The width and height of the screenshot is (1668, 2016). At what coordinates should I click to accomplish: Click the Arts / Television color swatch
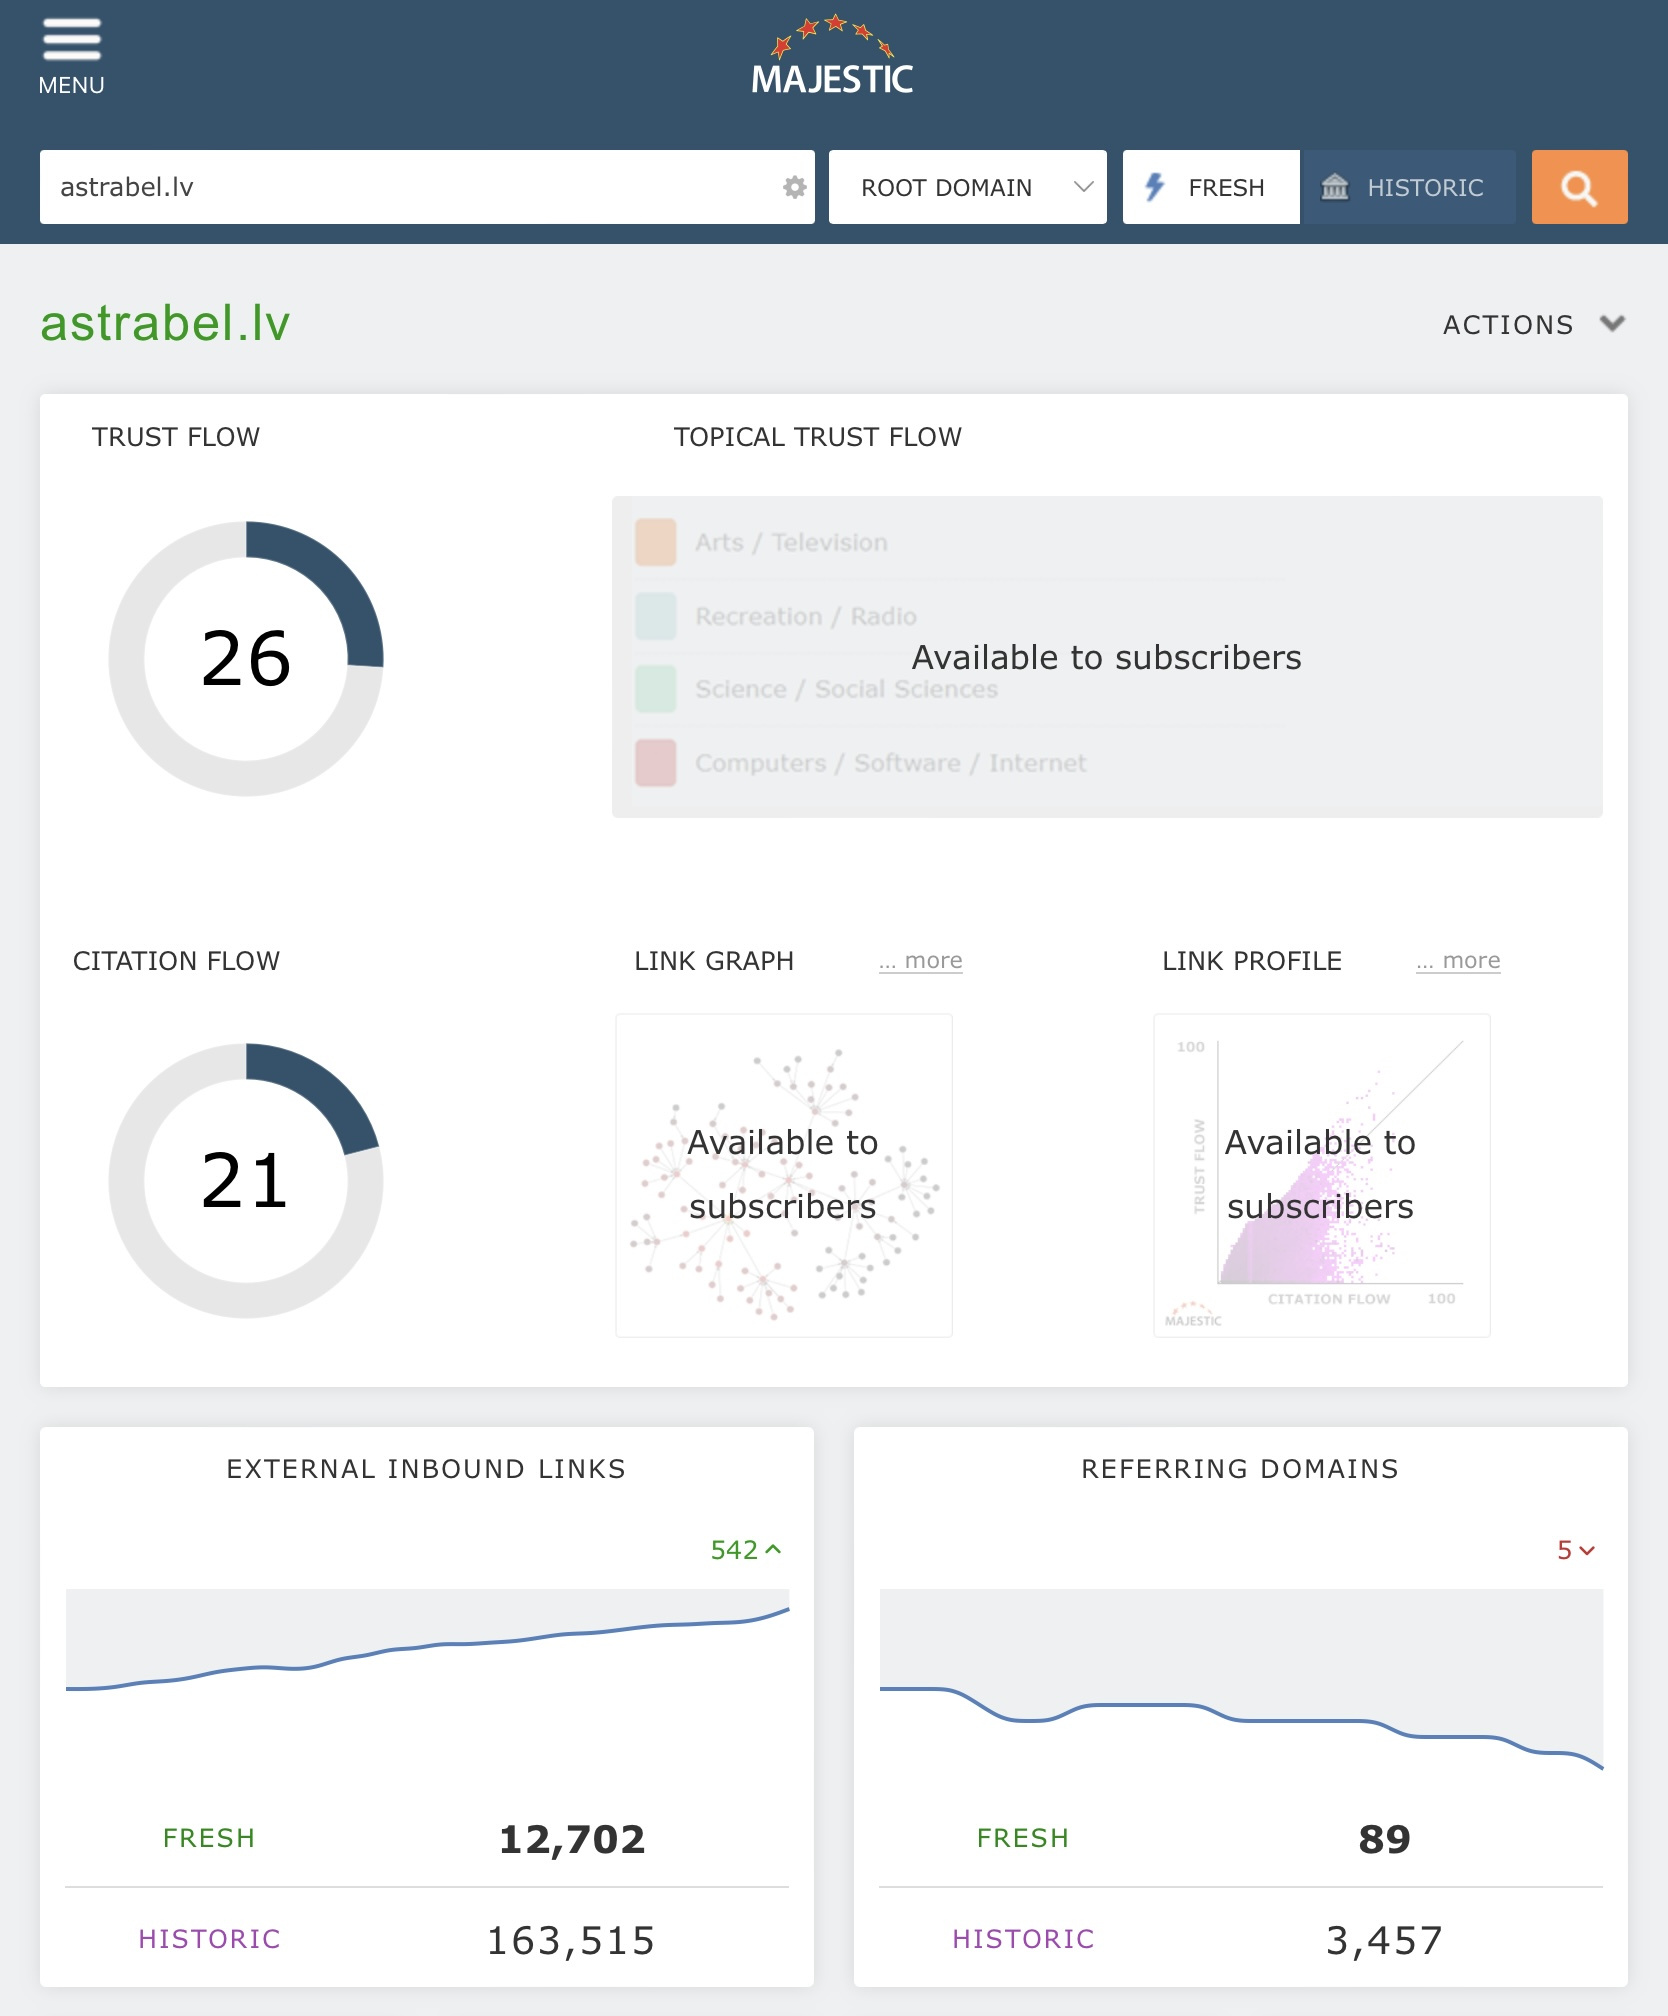pos(656,542)
